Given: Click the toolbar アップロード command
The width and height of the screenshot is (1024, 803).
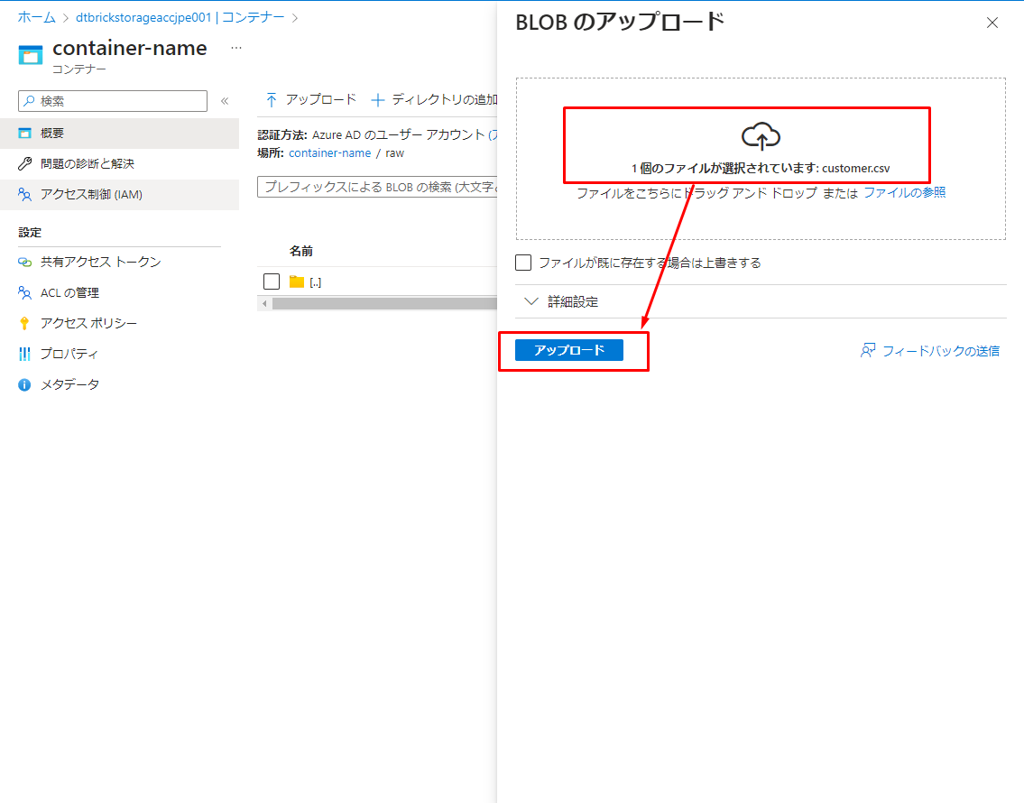Looking at the screenshot, I should pyautogui.click(x=311, y=100).
